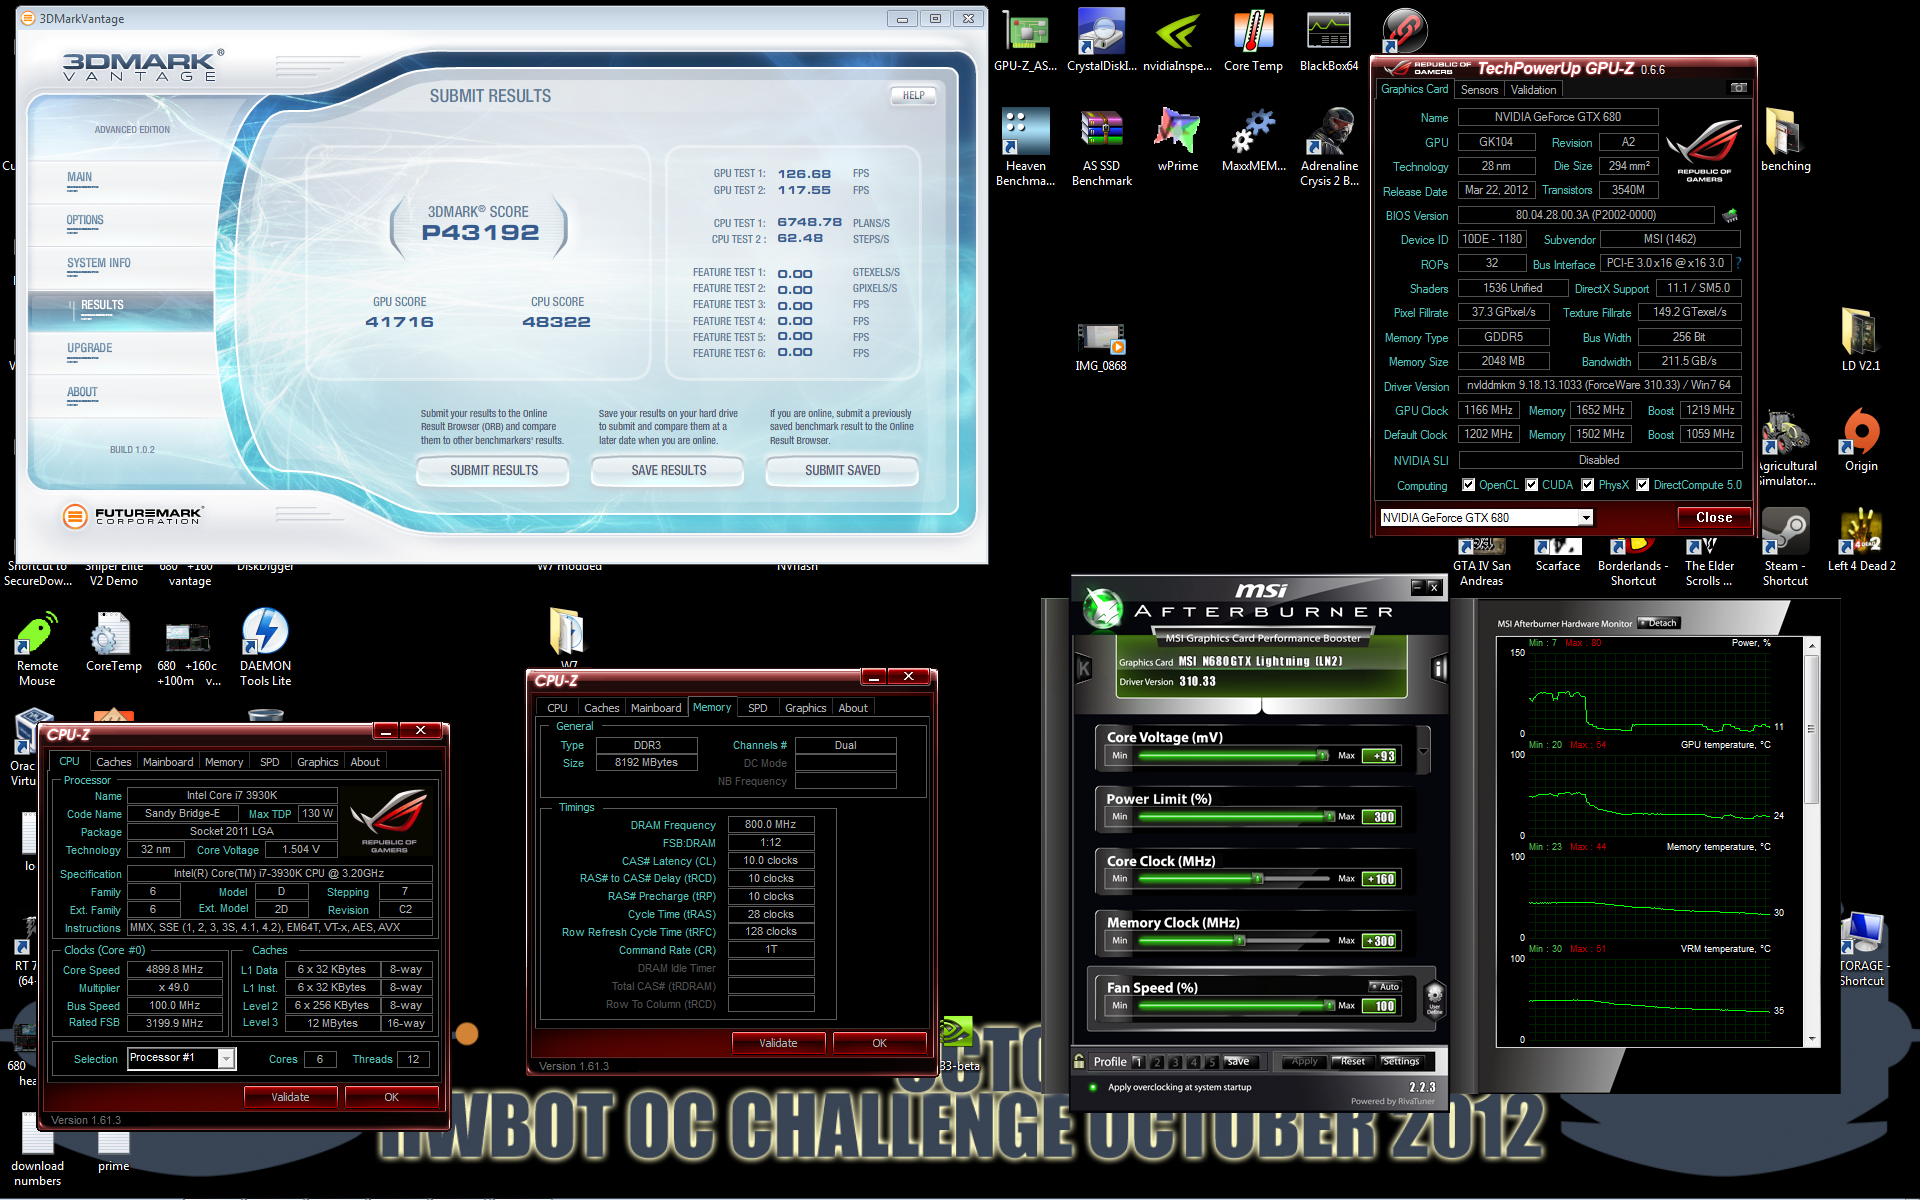Switch to the Sensors tab in GPU-Z
Image resolution: width=1920 pixels, height=1200 pixels.
pos(1479,90)
